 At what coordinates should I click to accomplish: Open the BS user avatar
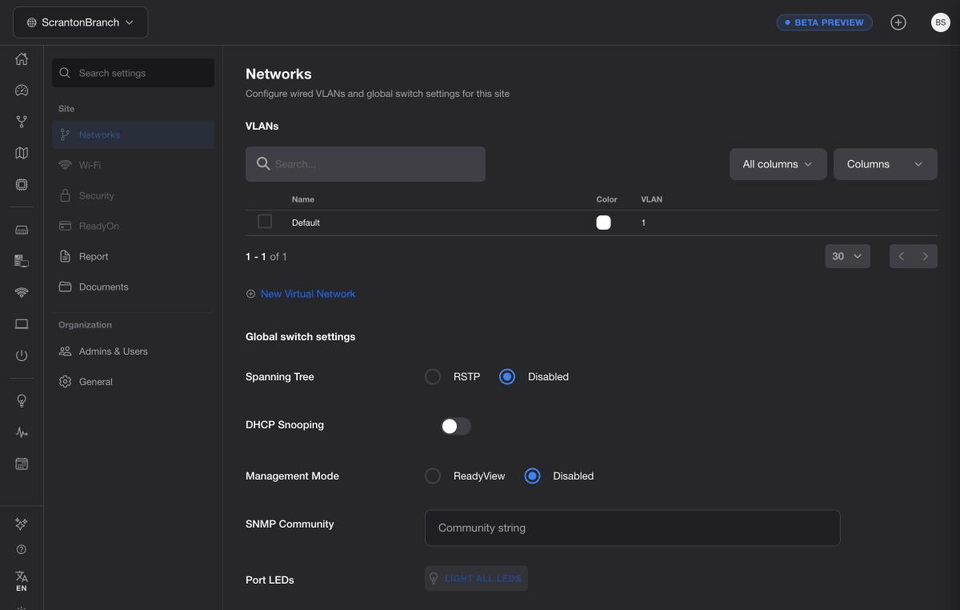tap(940, 23)
